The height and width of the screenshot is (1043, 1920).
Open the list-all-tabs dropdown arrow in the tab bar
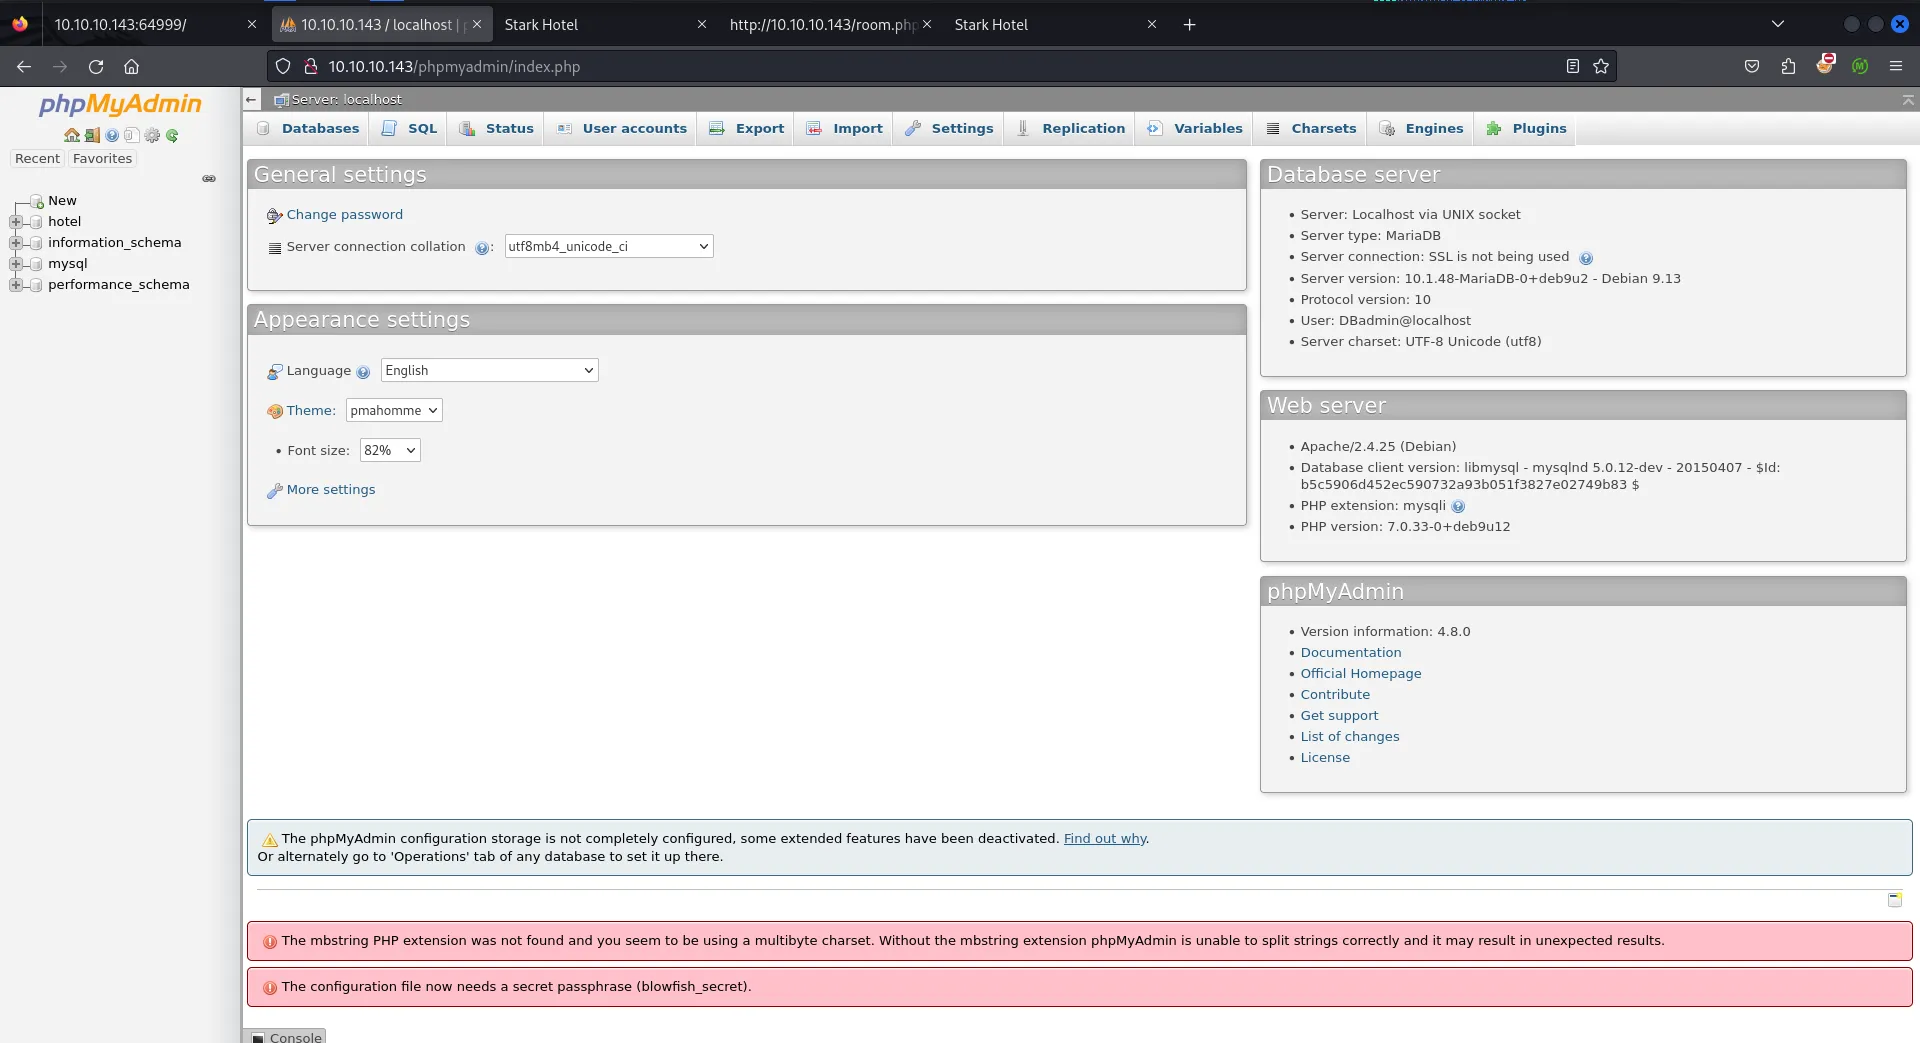1777,25
